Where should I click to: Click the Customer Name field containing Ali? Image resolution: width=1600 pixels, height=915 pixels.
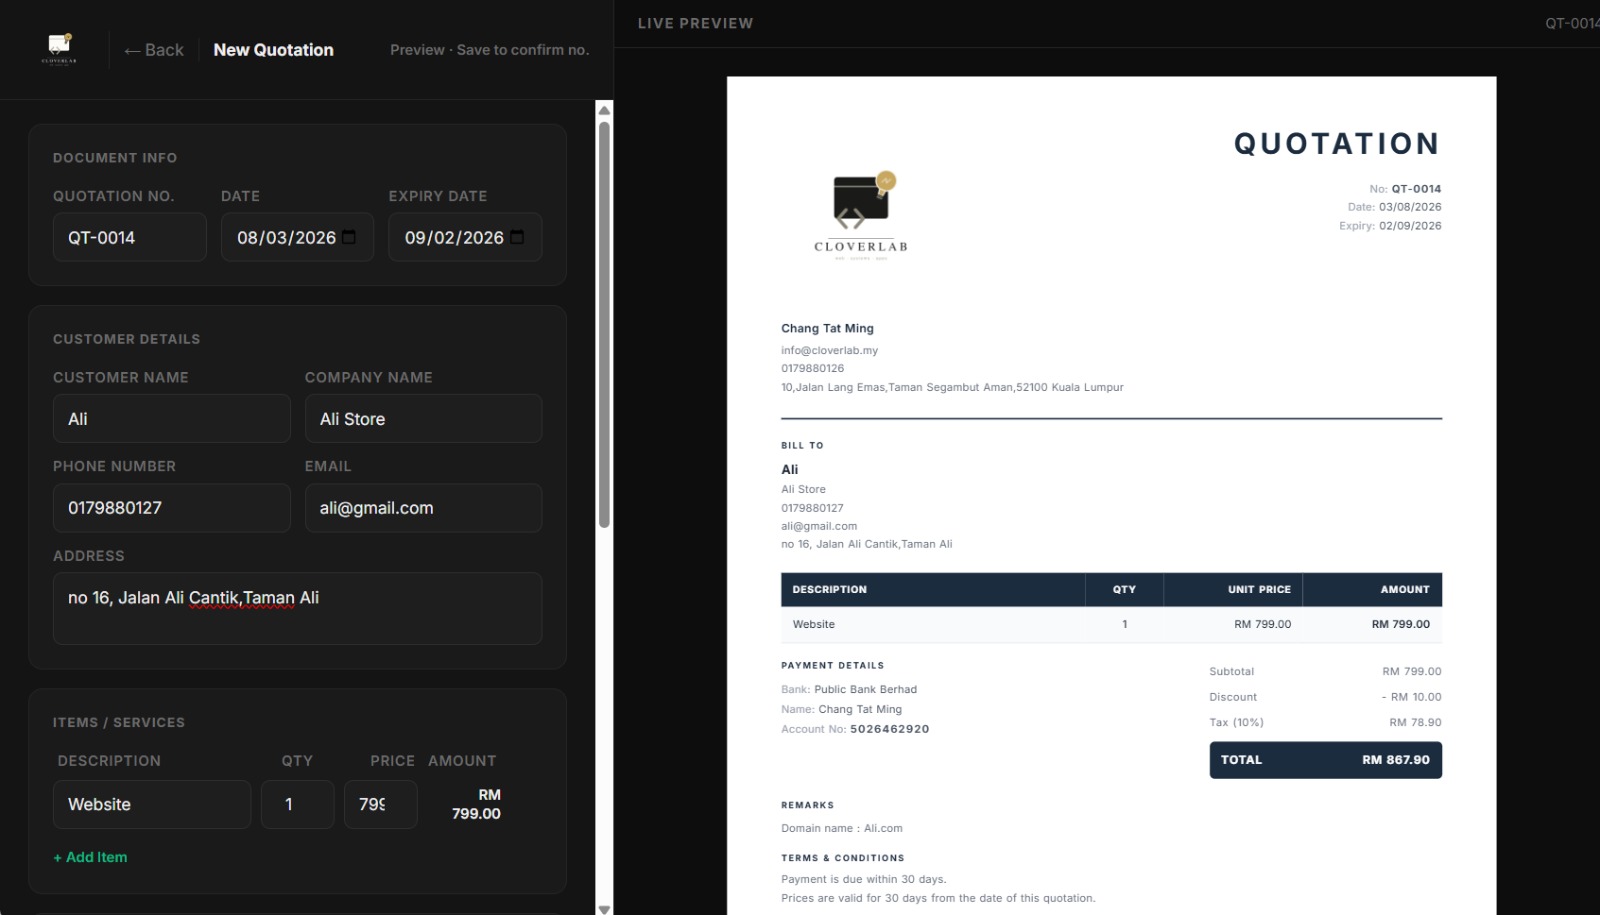(172, 419)
